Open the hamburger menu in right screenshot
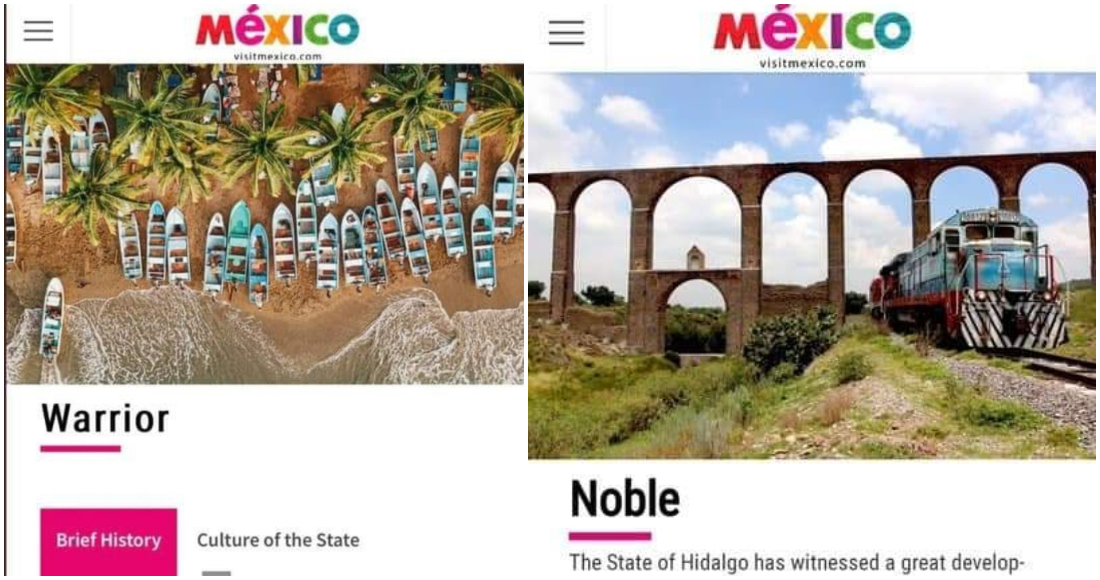 tap(566, 32)
